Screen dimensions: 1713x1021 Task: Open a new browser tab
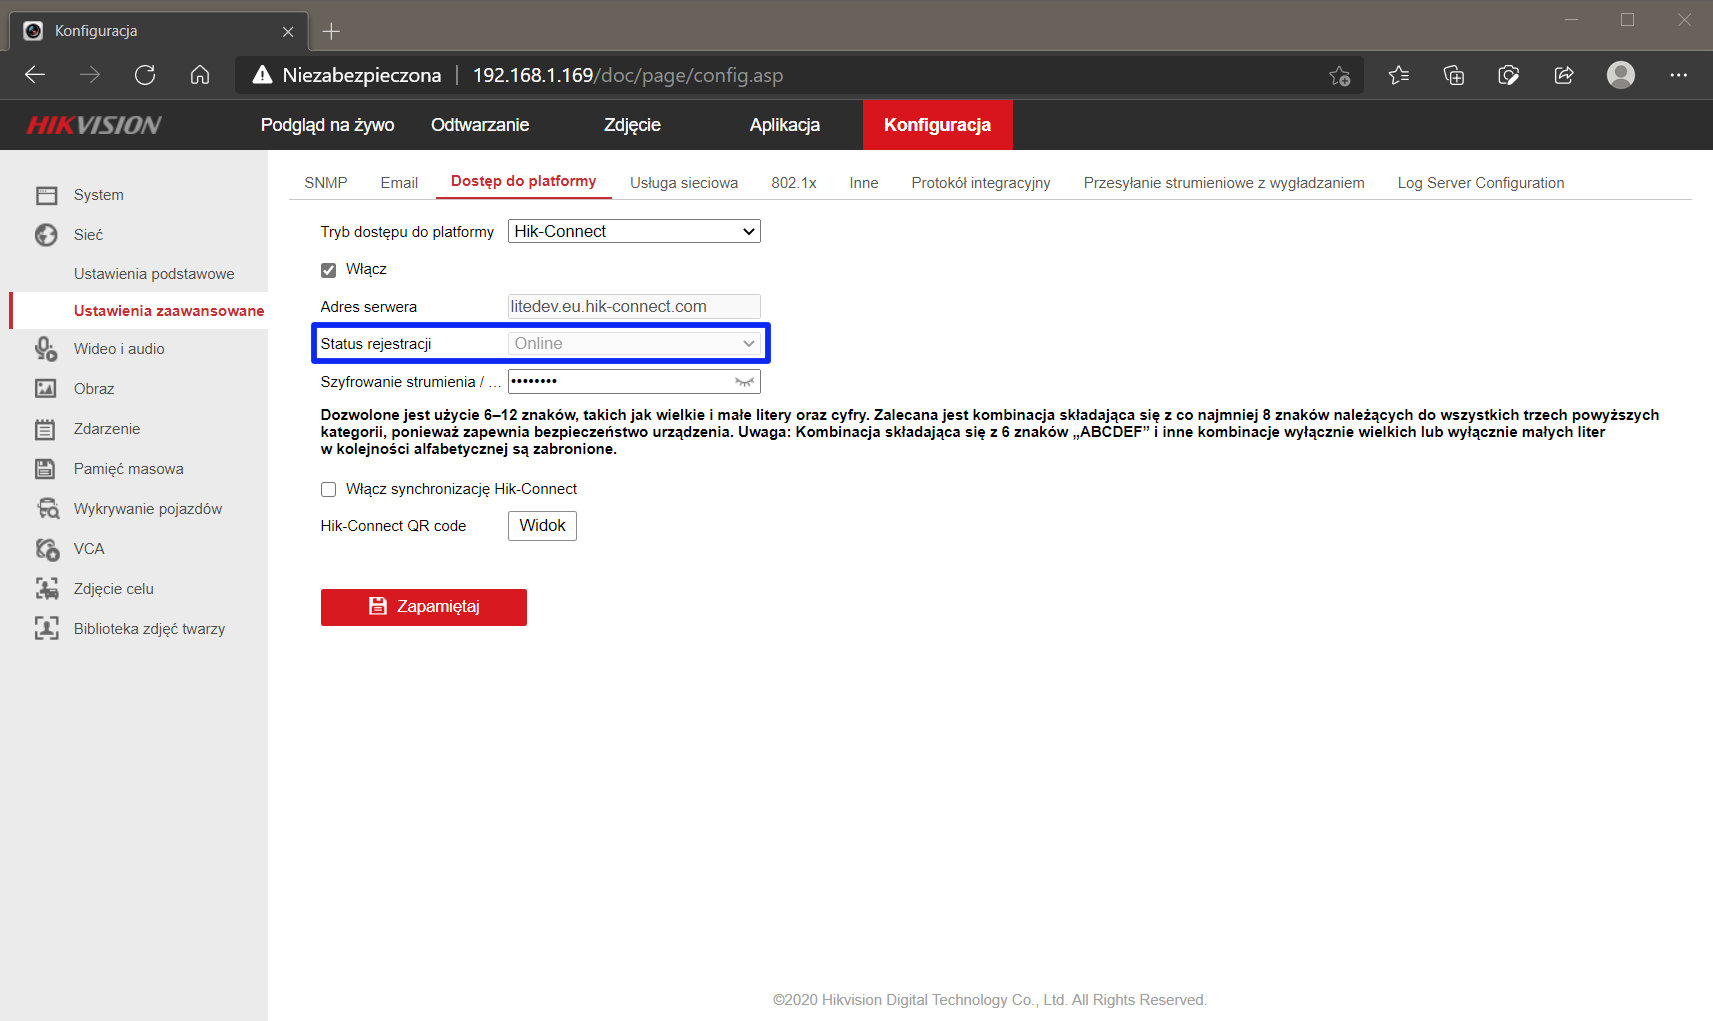[331, 31]
